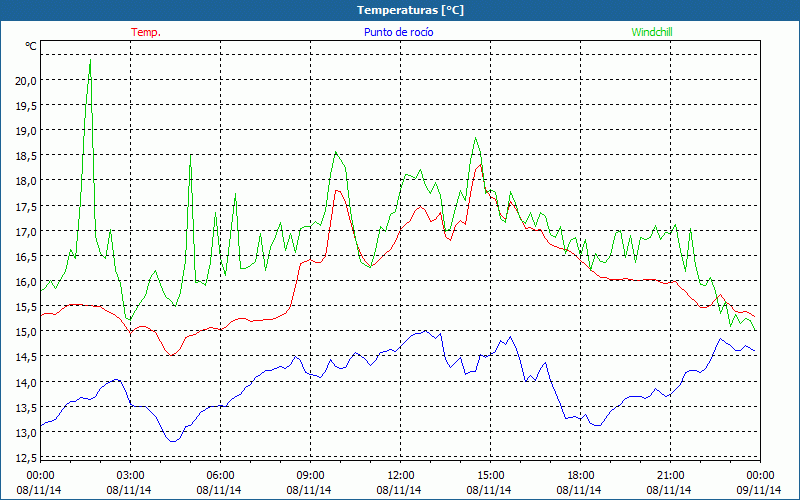Click the '06:00' time axis label
This screenshot has height=500, width=800.
(220, 476)
